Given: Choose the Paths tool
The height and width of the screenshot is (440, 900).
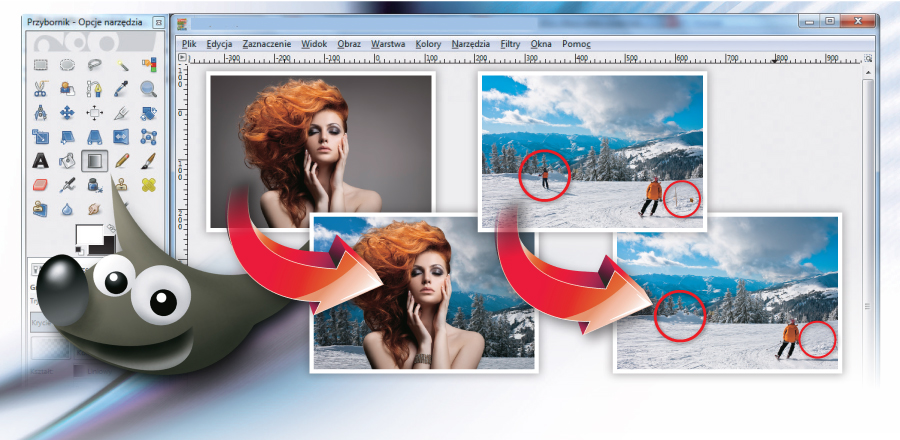Looking at the screenshot, I should pyautogui.click(x=94, y=89).
